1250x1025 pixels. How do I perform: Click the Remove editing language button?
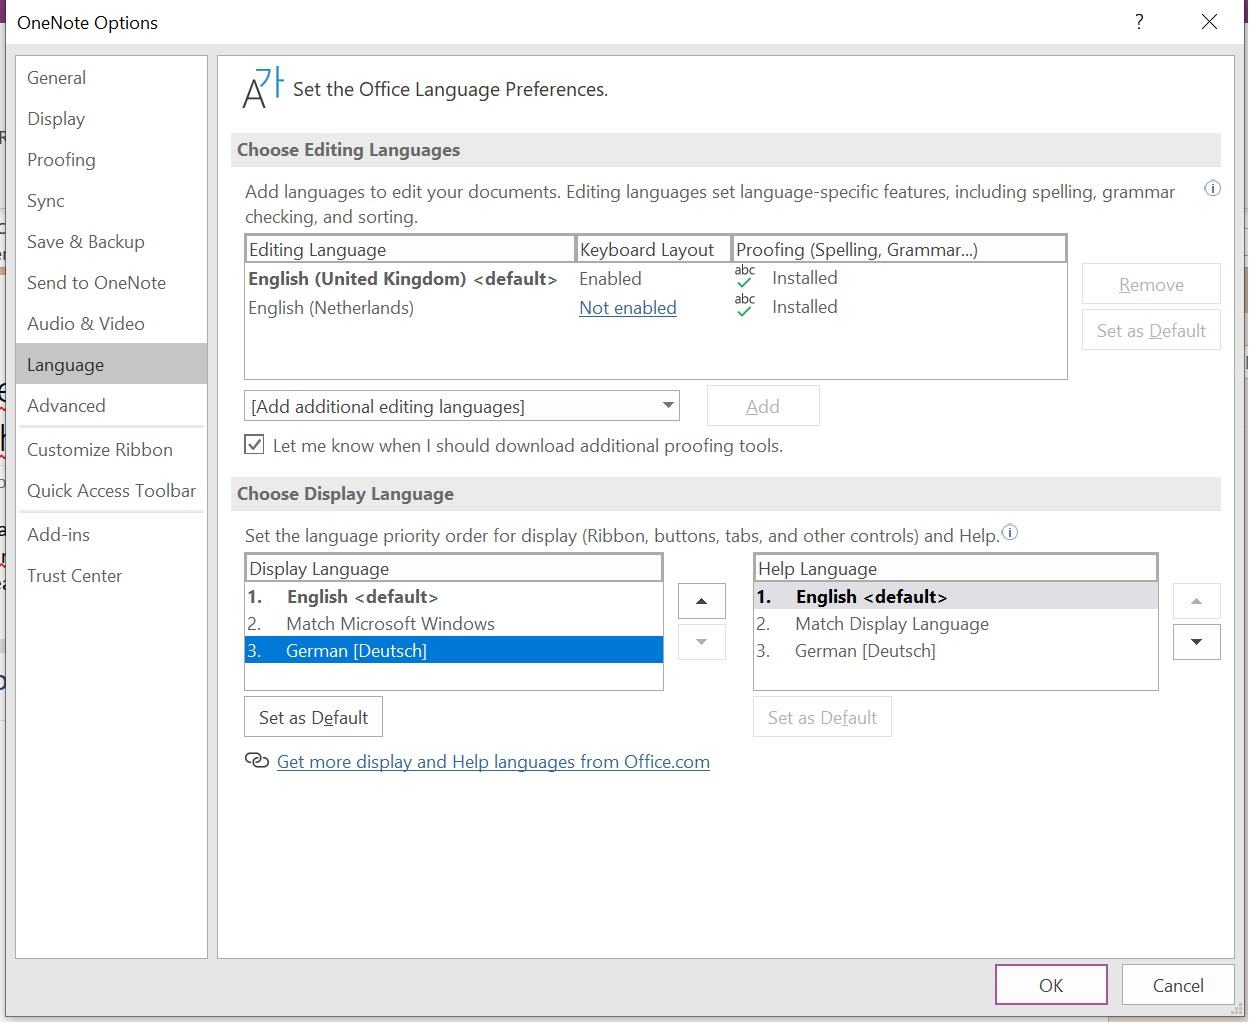pyautogui.click(x=1151, y=284)
